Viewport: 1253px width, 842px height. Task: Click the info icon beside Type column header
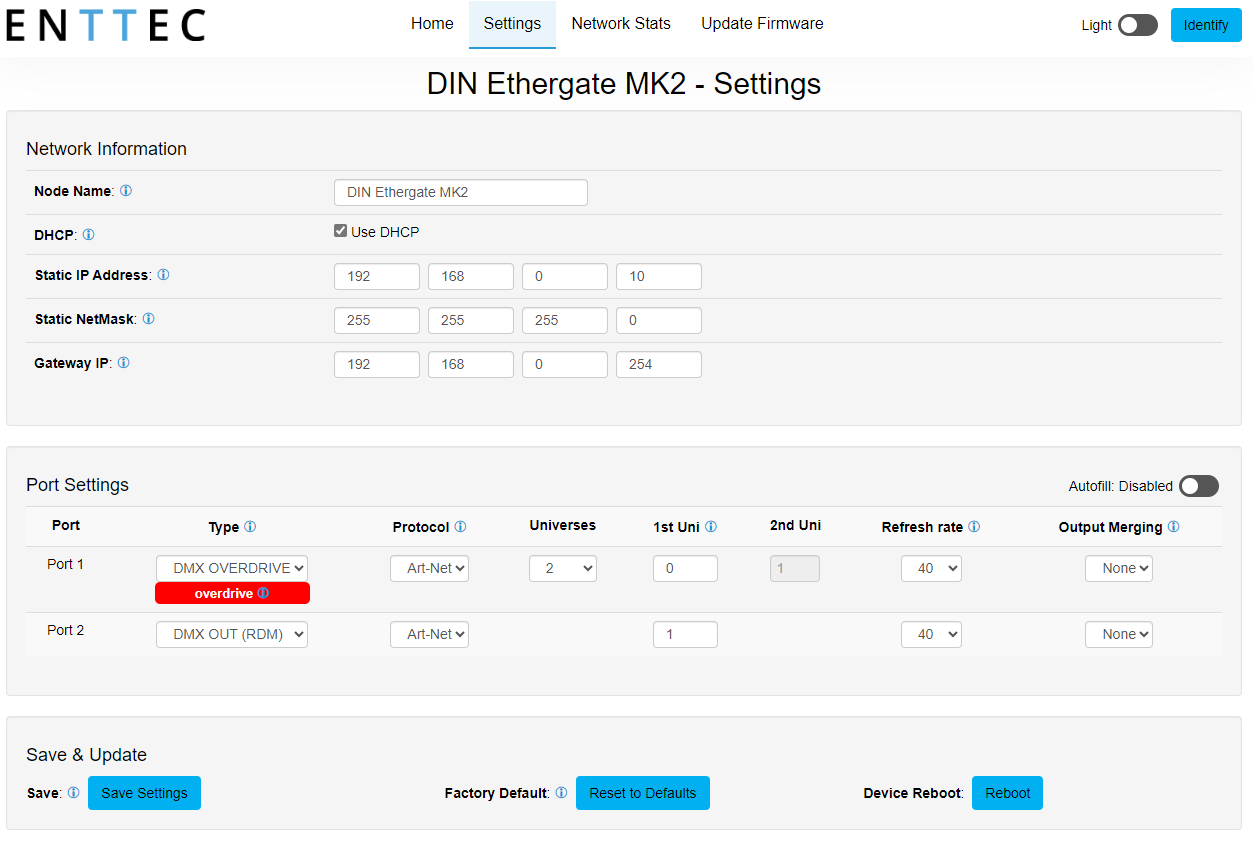pos(250,526)
